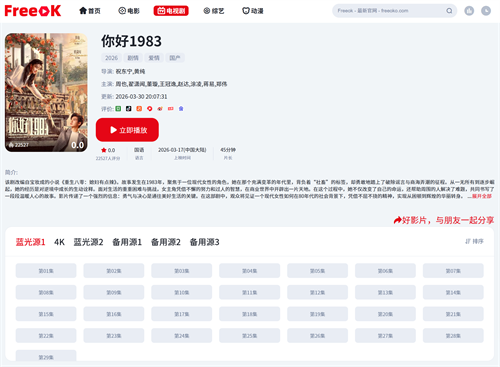Expand the synopsis with 展开全部

click(x=482, y=196)
